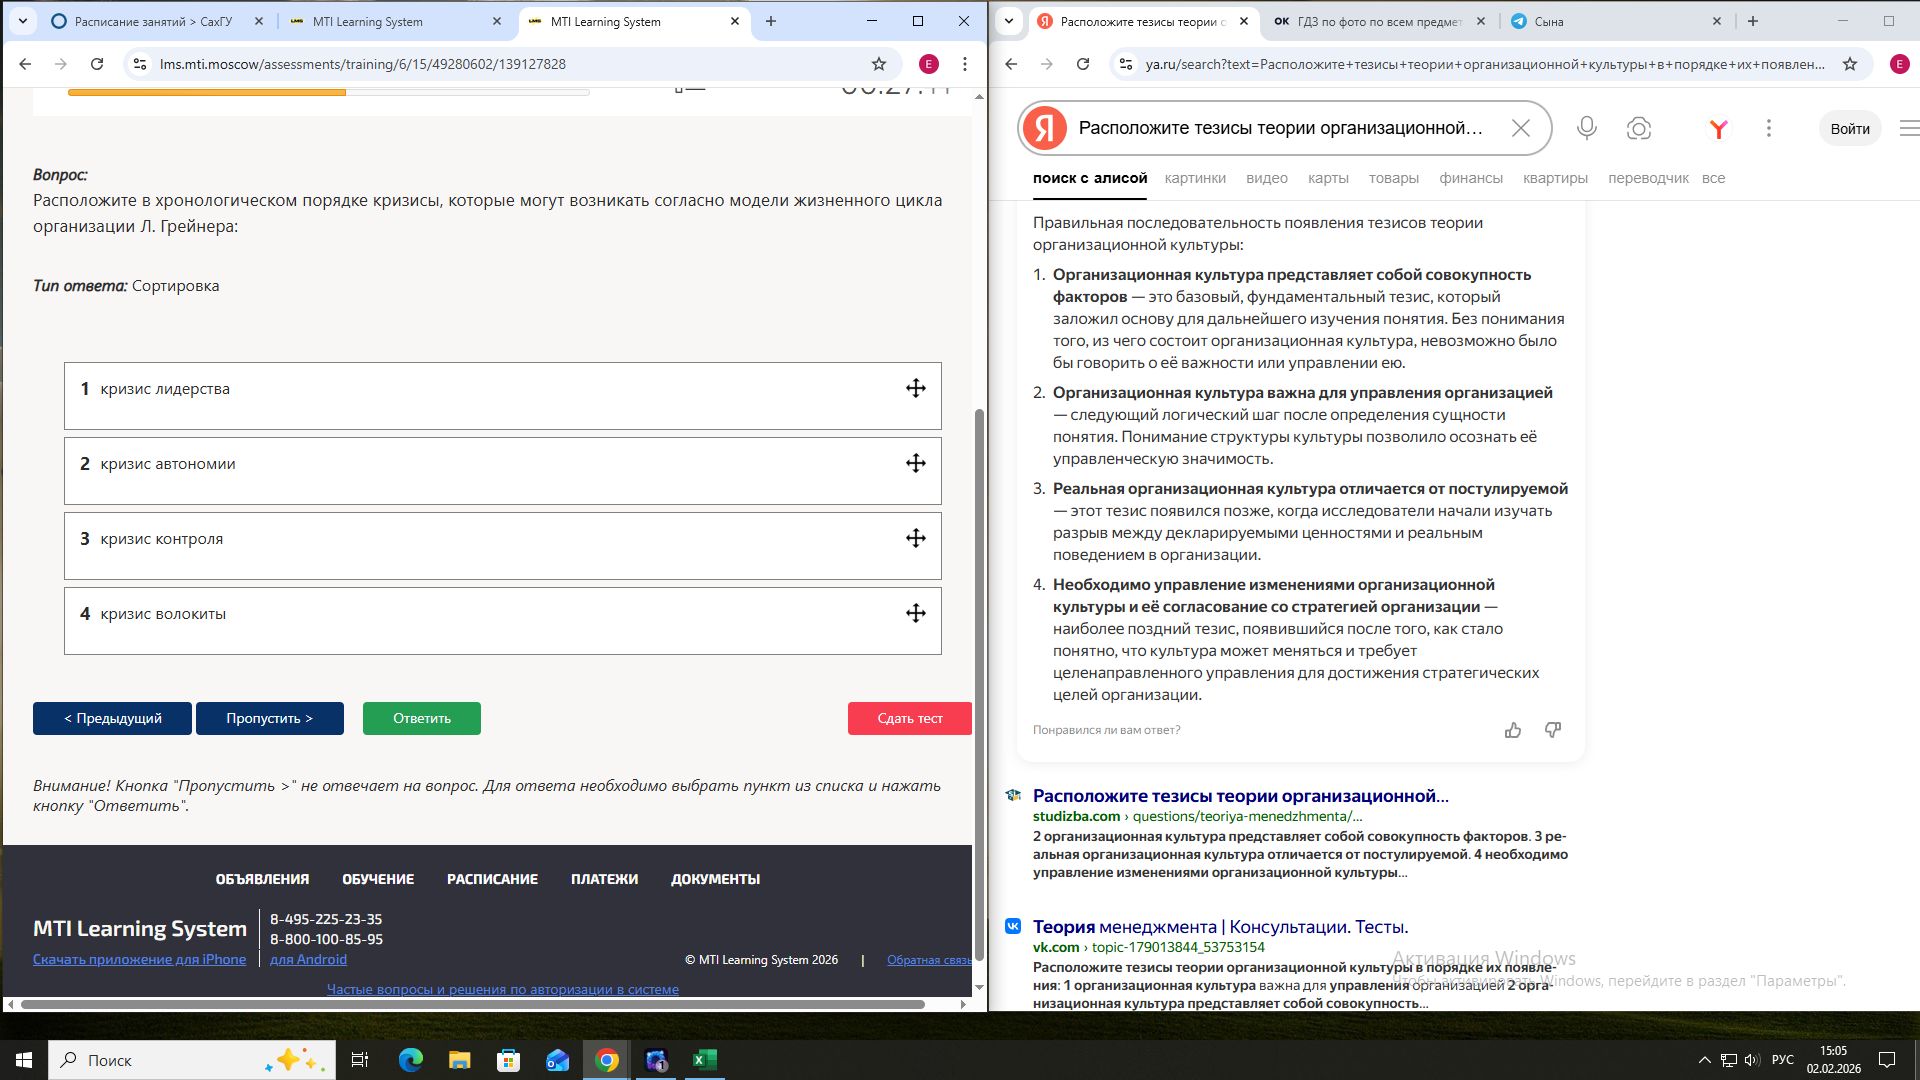Open the ОБУЧЕНИЕ footer menu item

[378, 879]
